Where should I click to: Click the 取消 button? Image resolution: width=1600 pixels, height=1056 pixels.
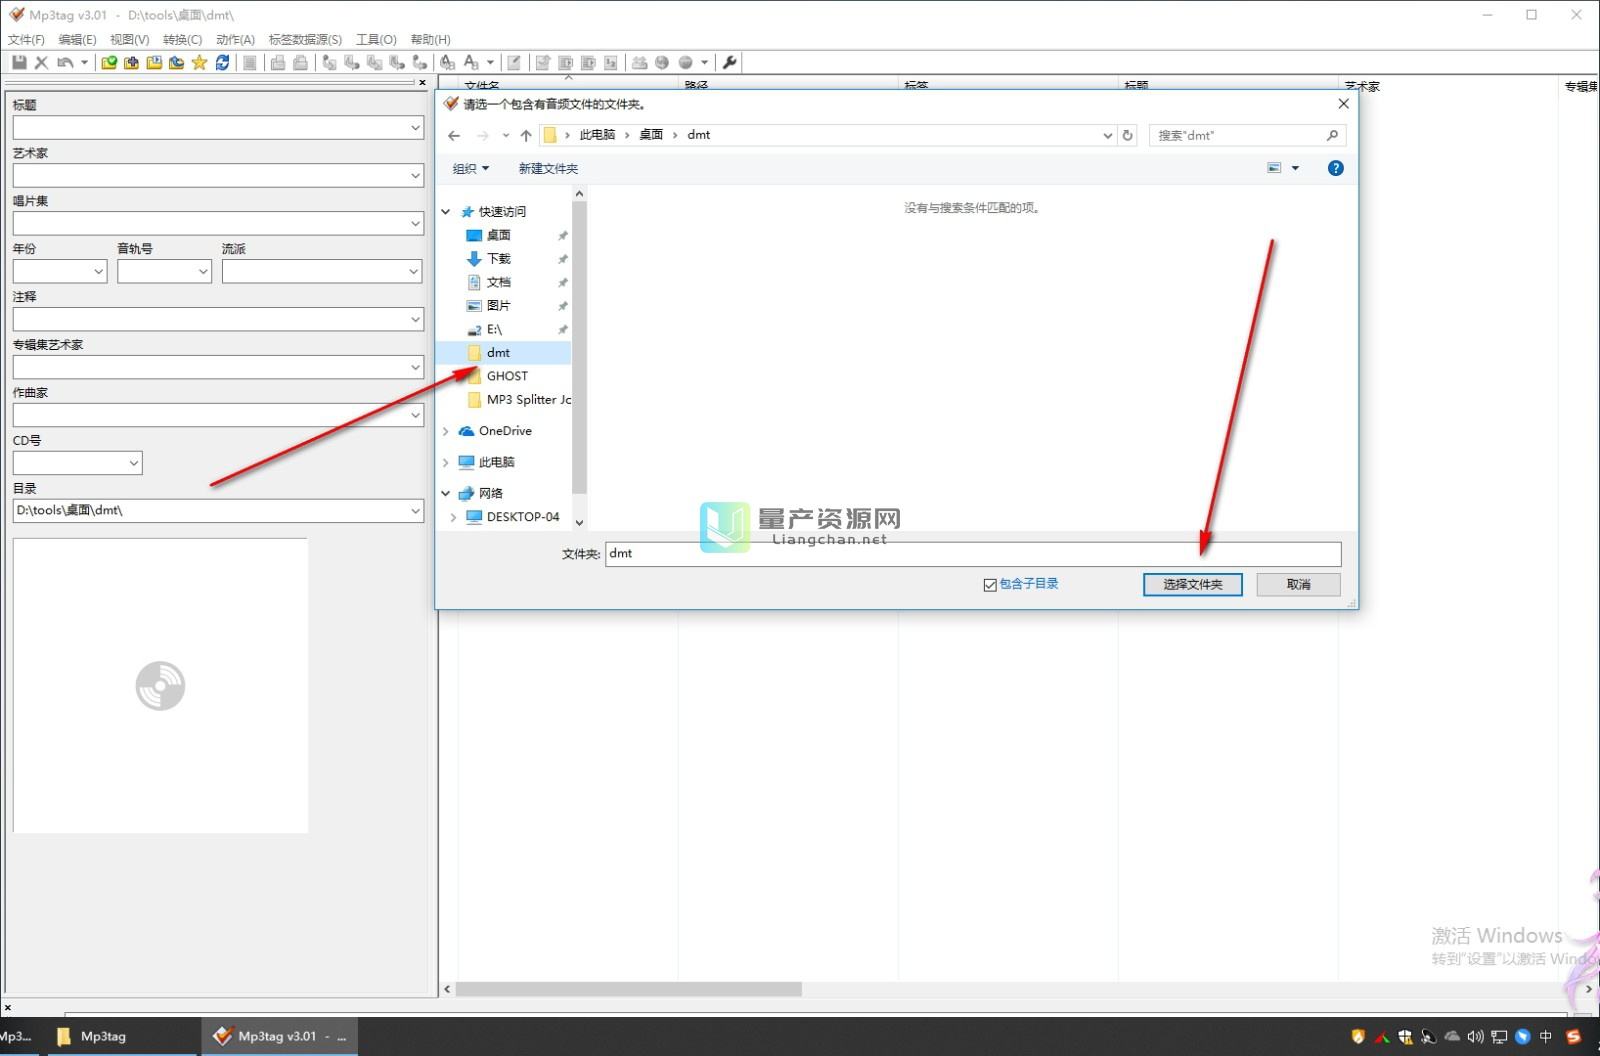(x=1298, y=584)
